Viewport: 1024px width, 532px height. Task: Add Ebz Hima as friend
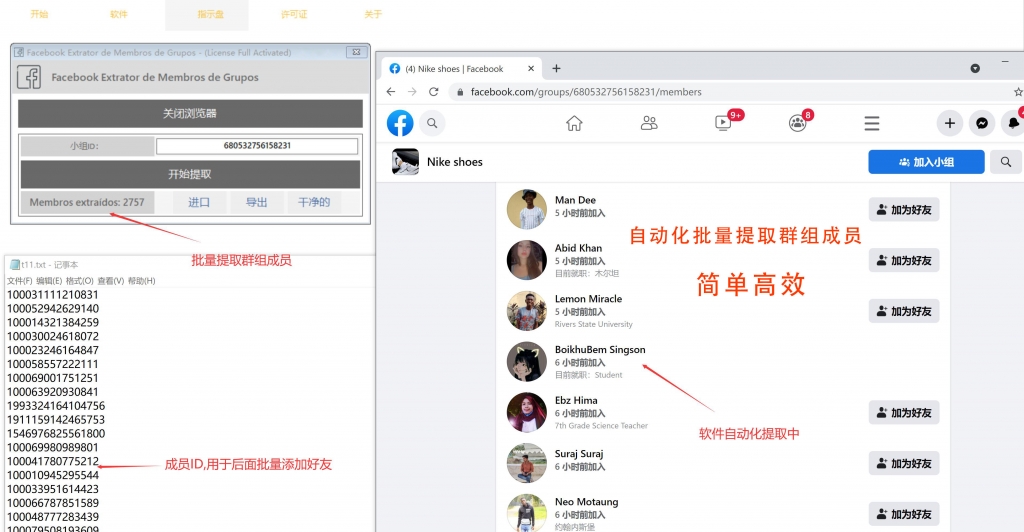point(904,413)
